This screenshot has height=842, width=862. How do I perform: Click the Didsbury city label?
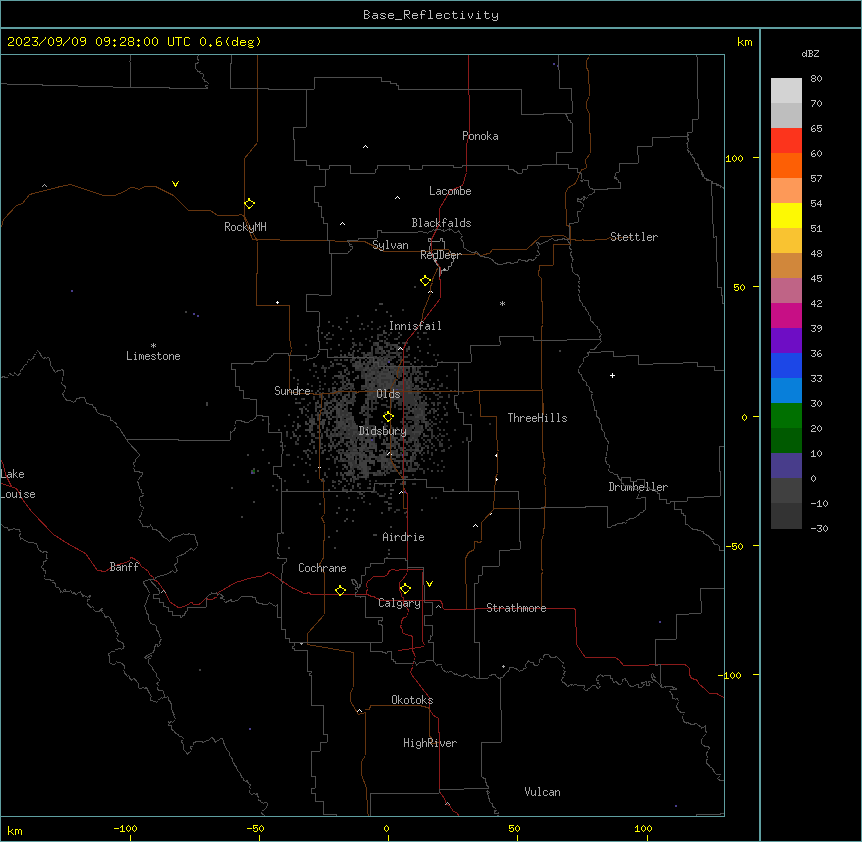(x=383, y=431)
